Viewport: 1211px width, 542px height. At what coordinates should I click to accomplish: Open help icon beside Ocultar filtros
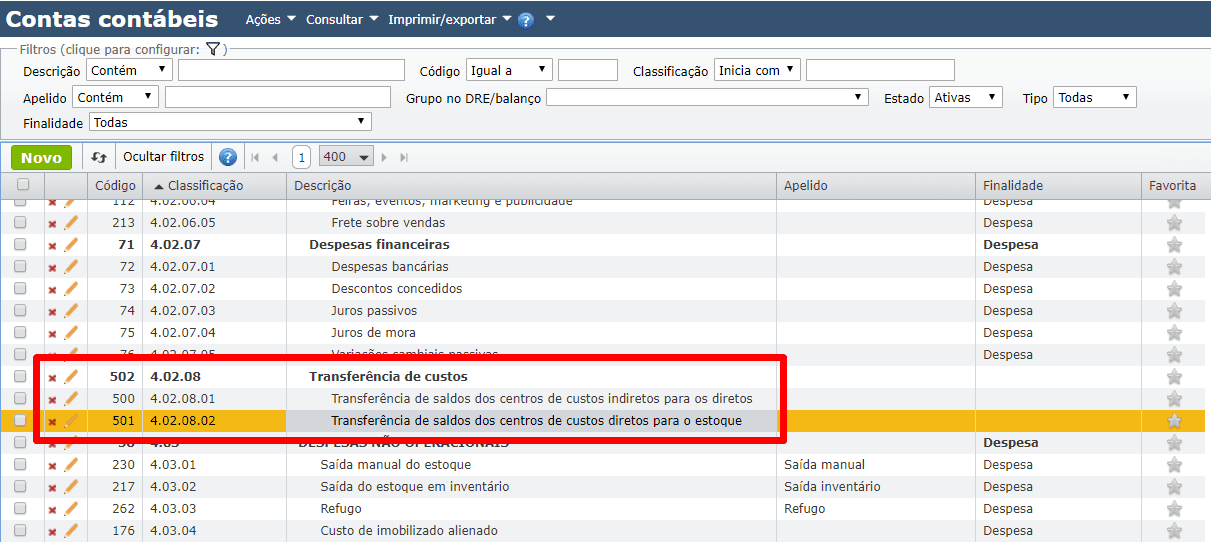coord(228,157)
